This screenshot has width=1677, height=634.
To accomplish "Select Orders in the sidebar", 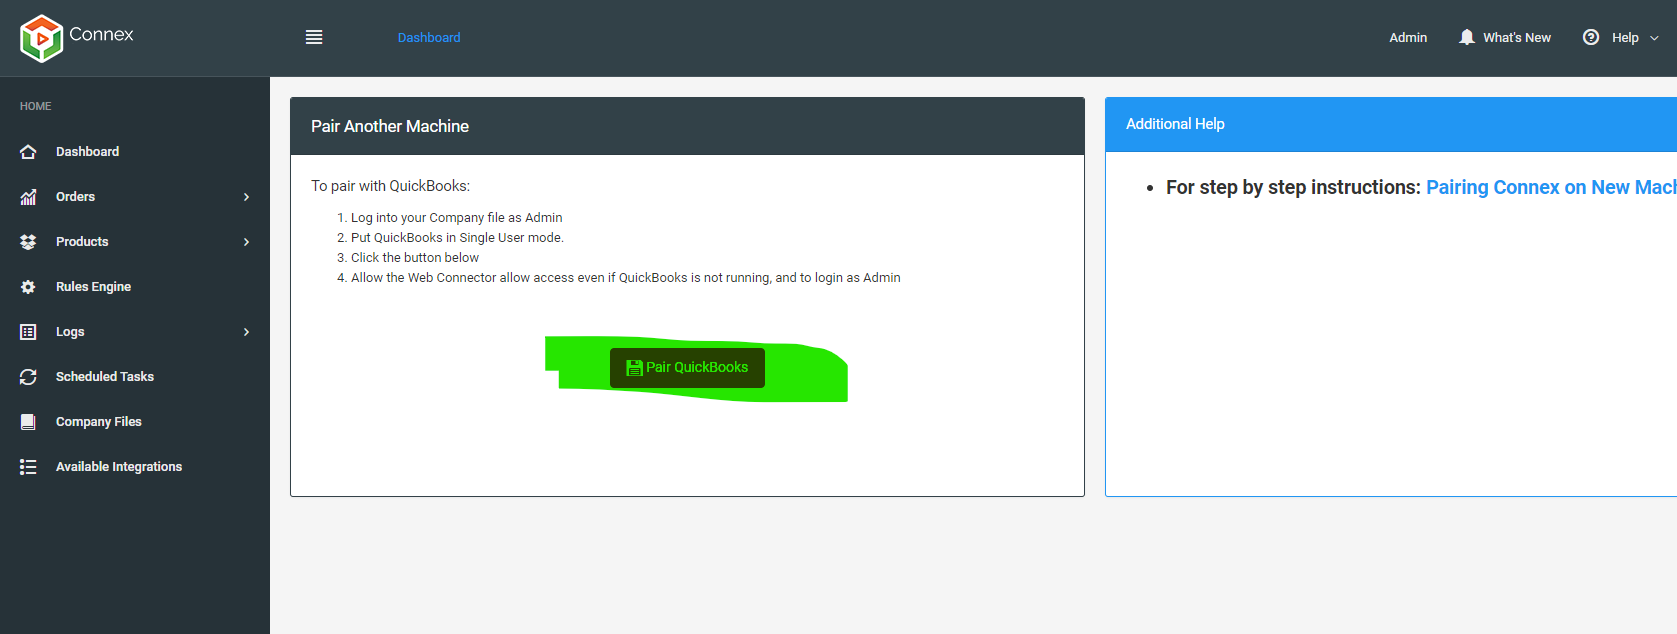I will [x=75, y=197].
